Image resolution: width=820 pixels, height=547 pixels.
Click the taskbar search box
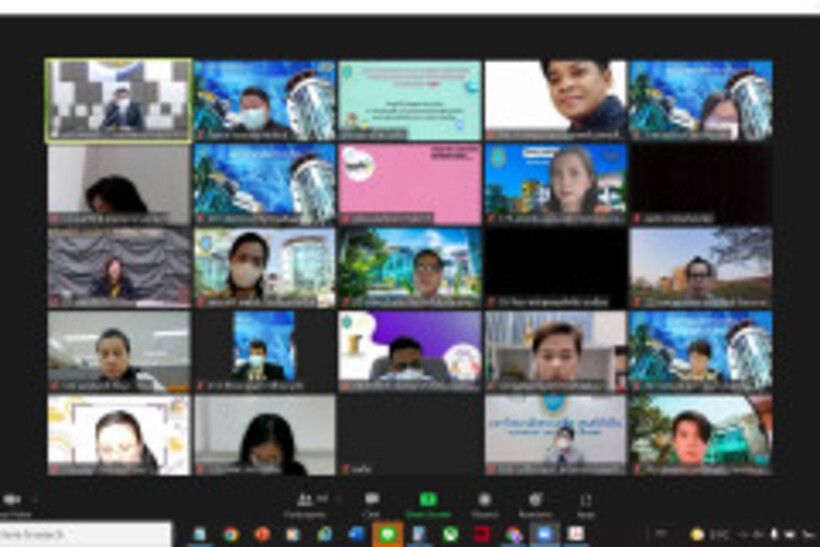85,534
